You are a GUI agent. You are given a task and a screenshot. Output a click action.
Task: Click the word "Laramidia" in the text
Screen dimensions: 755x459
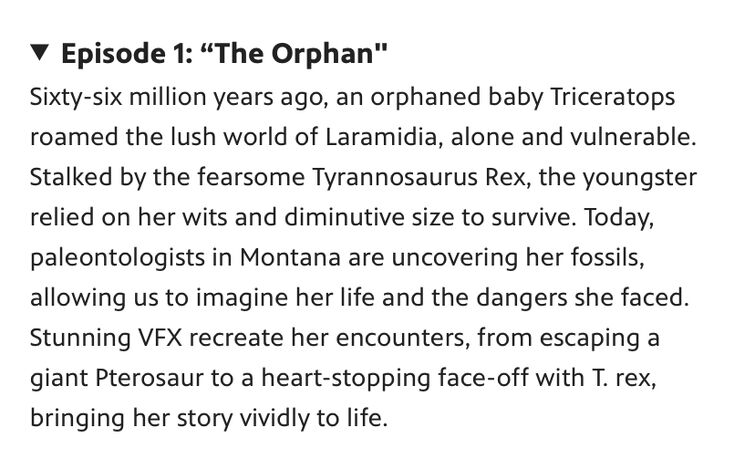pyautogui.click(x=381, y=137)
